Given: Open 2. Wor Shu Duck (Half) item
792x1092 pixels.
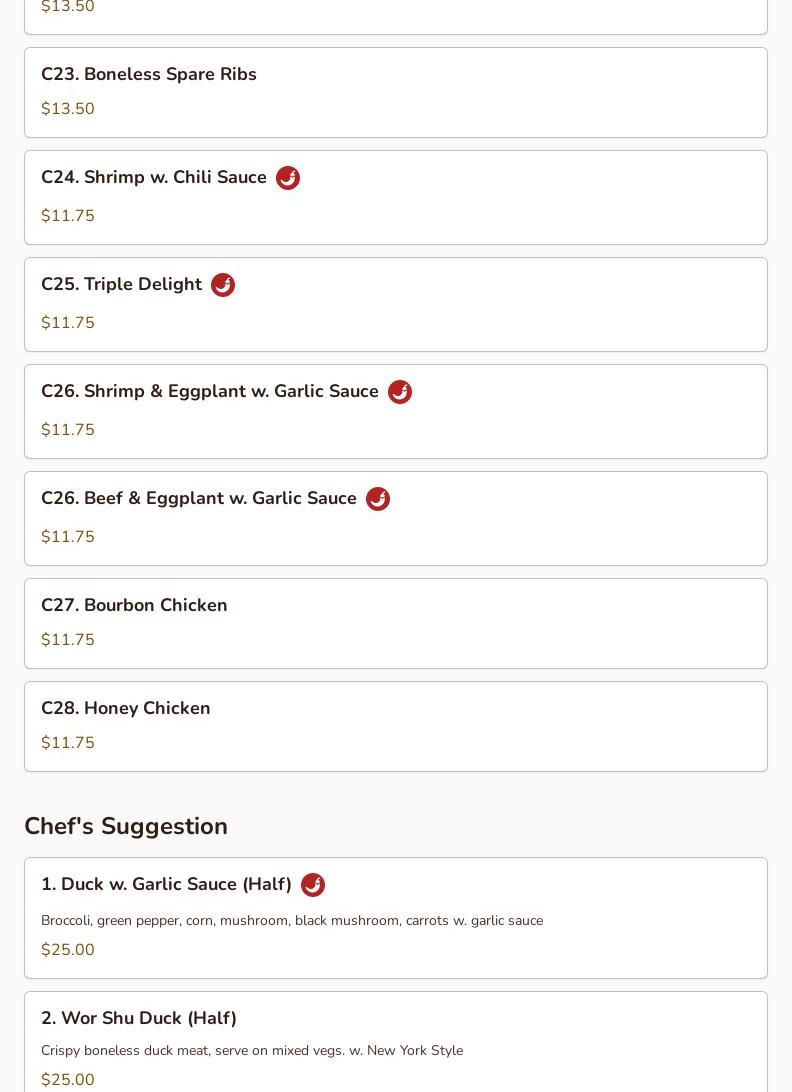Looking at the screenshot, I should pyautogui.click(x=396, y=1043).
